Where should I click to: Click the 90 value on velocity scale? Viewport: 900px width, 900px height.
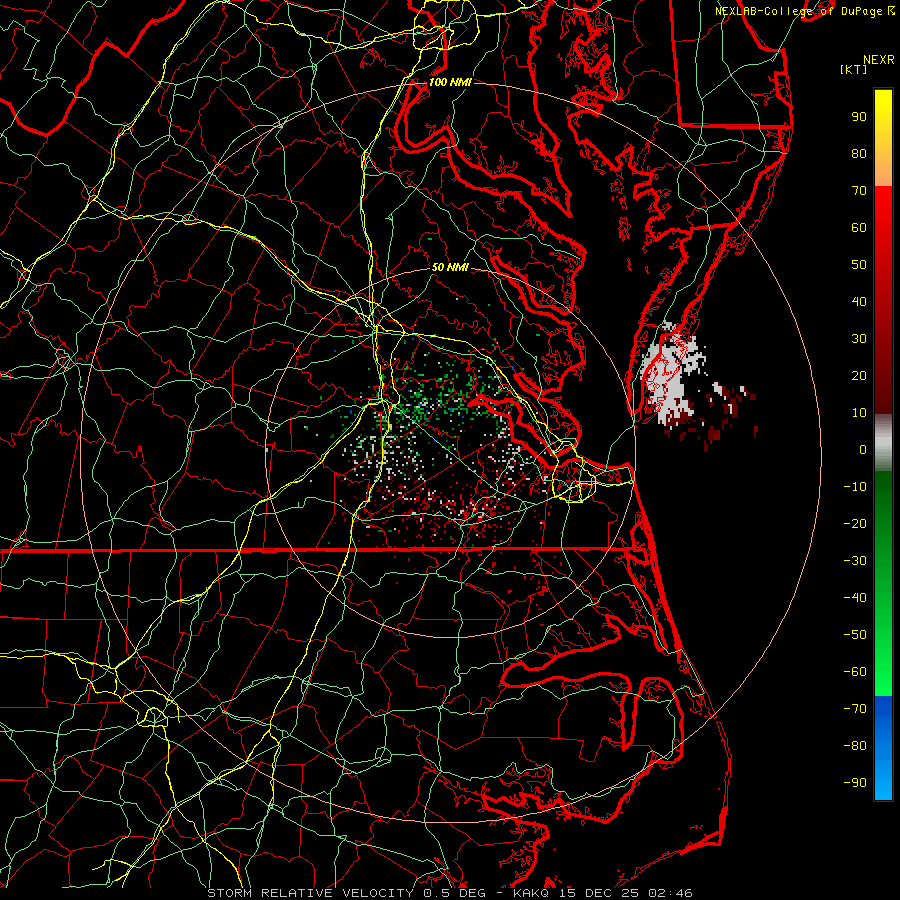859,117
